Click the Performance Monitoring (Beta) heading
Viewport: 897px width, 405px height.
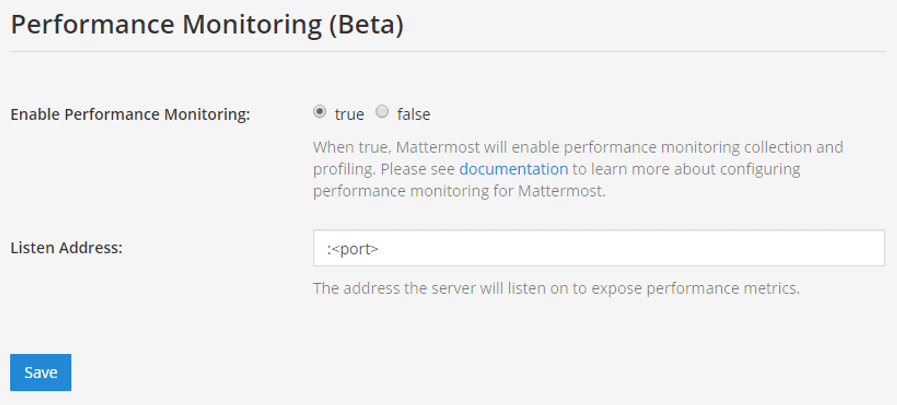coord(206,25)
